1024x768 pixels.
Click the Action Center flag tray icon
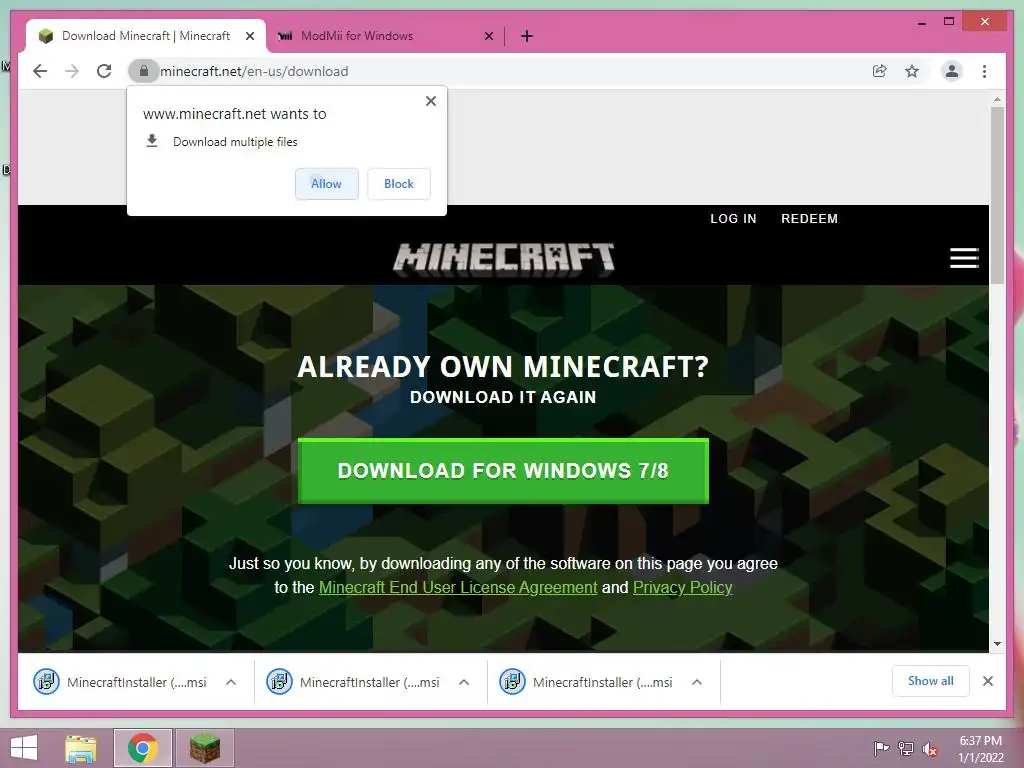[881, 748]
